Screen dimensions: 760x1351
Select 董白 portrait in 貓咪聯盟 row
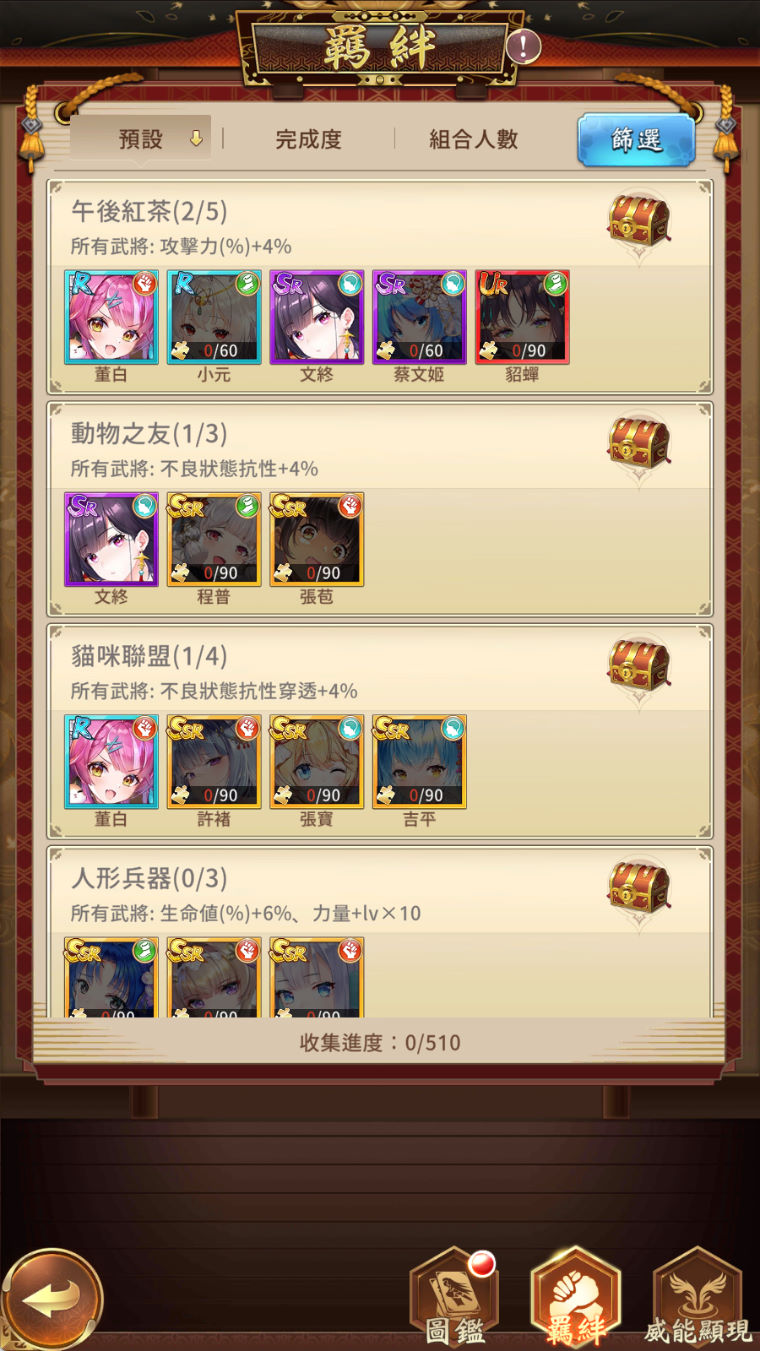[x=111, y=761]
